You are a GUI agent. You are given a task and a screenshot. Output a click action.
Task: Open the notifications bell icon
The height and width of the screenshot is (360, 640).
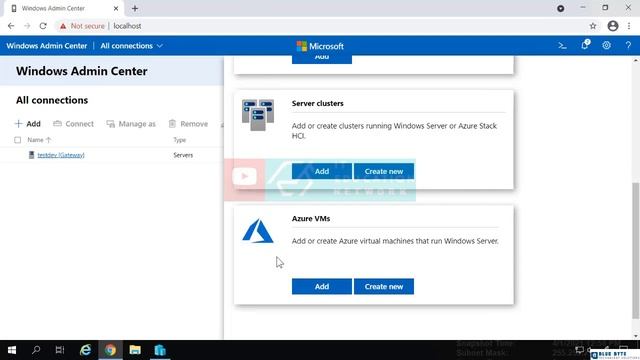(585, 45)
